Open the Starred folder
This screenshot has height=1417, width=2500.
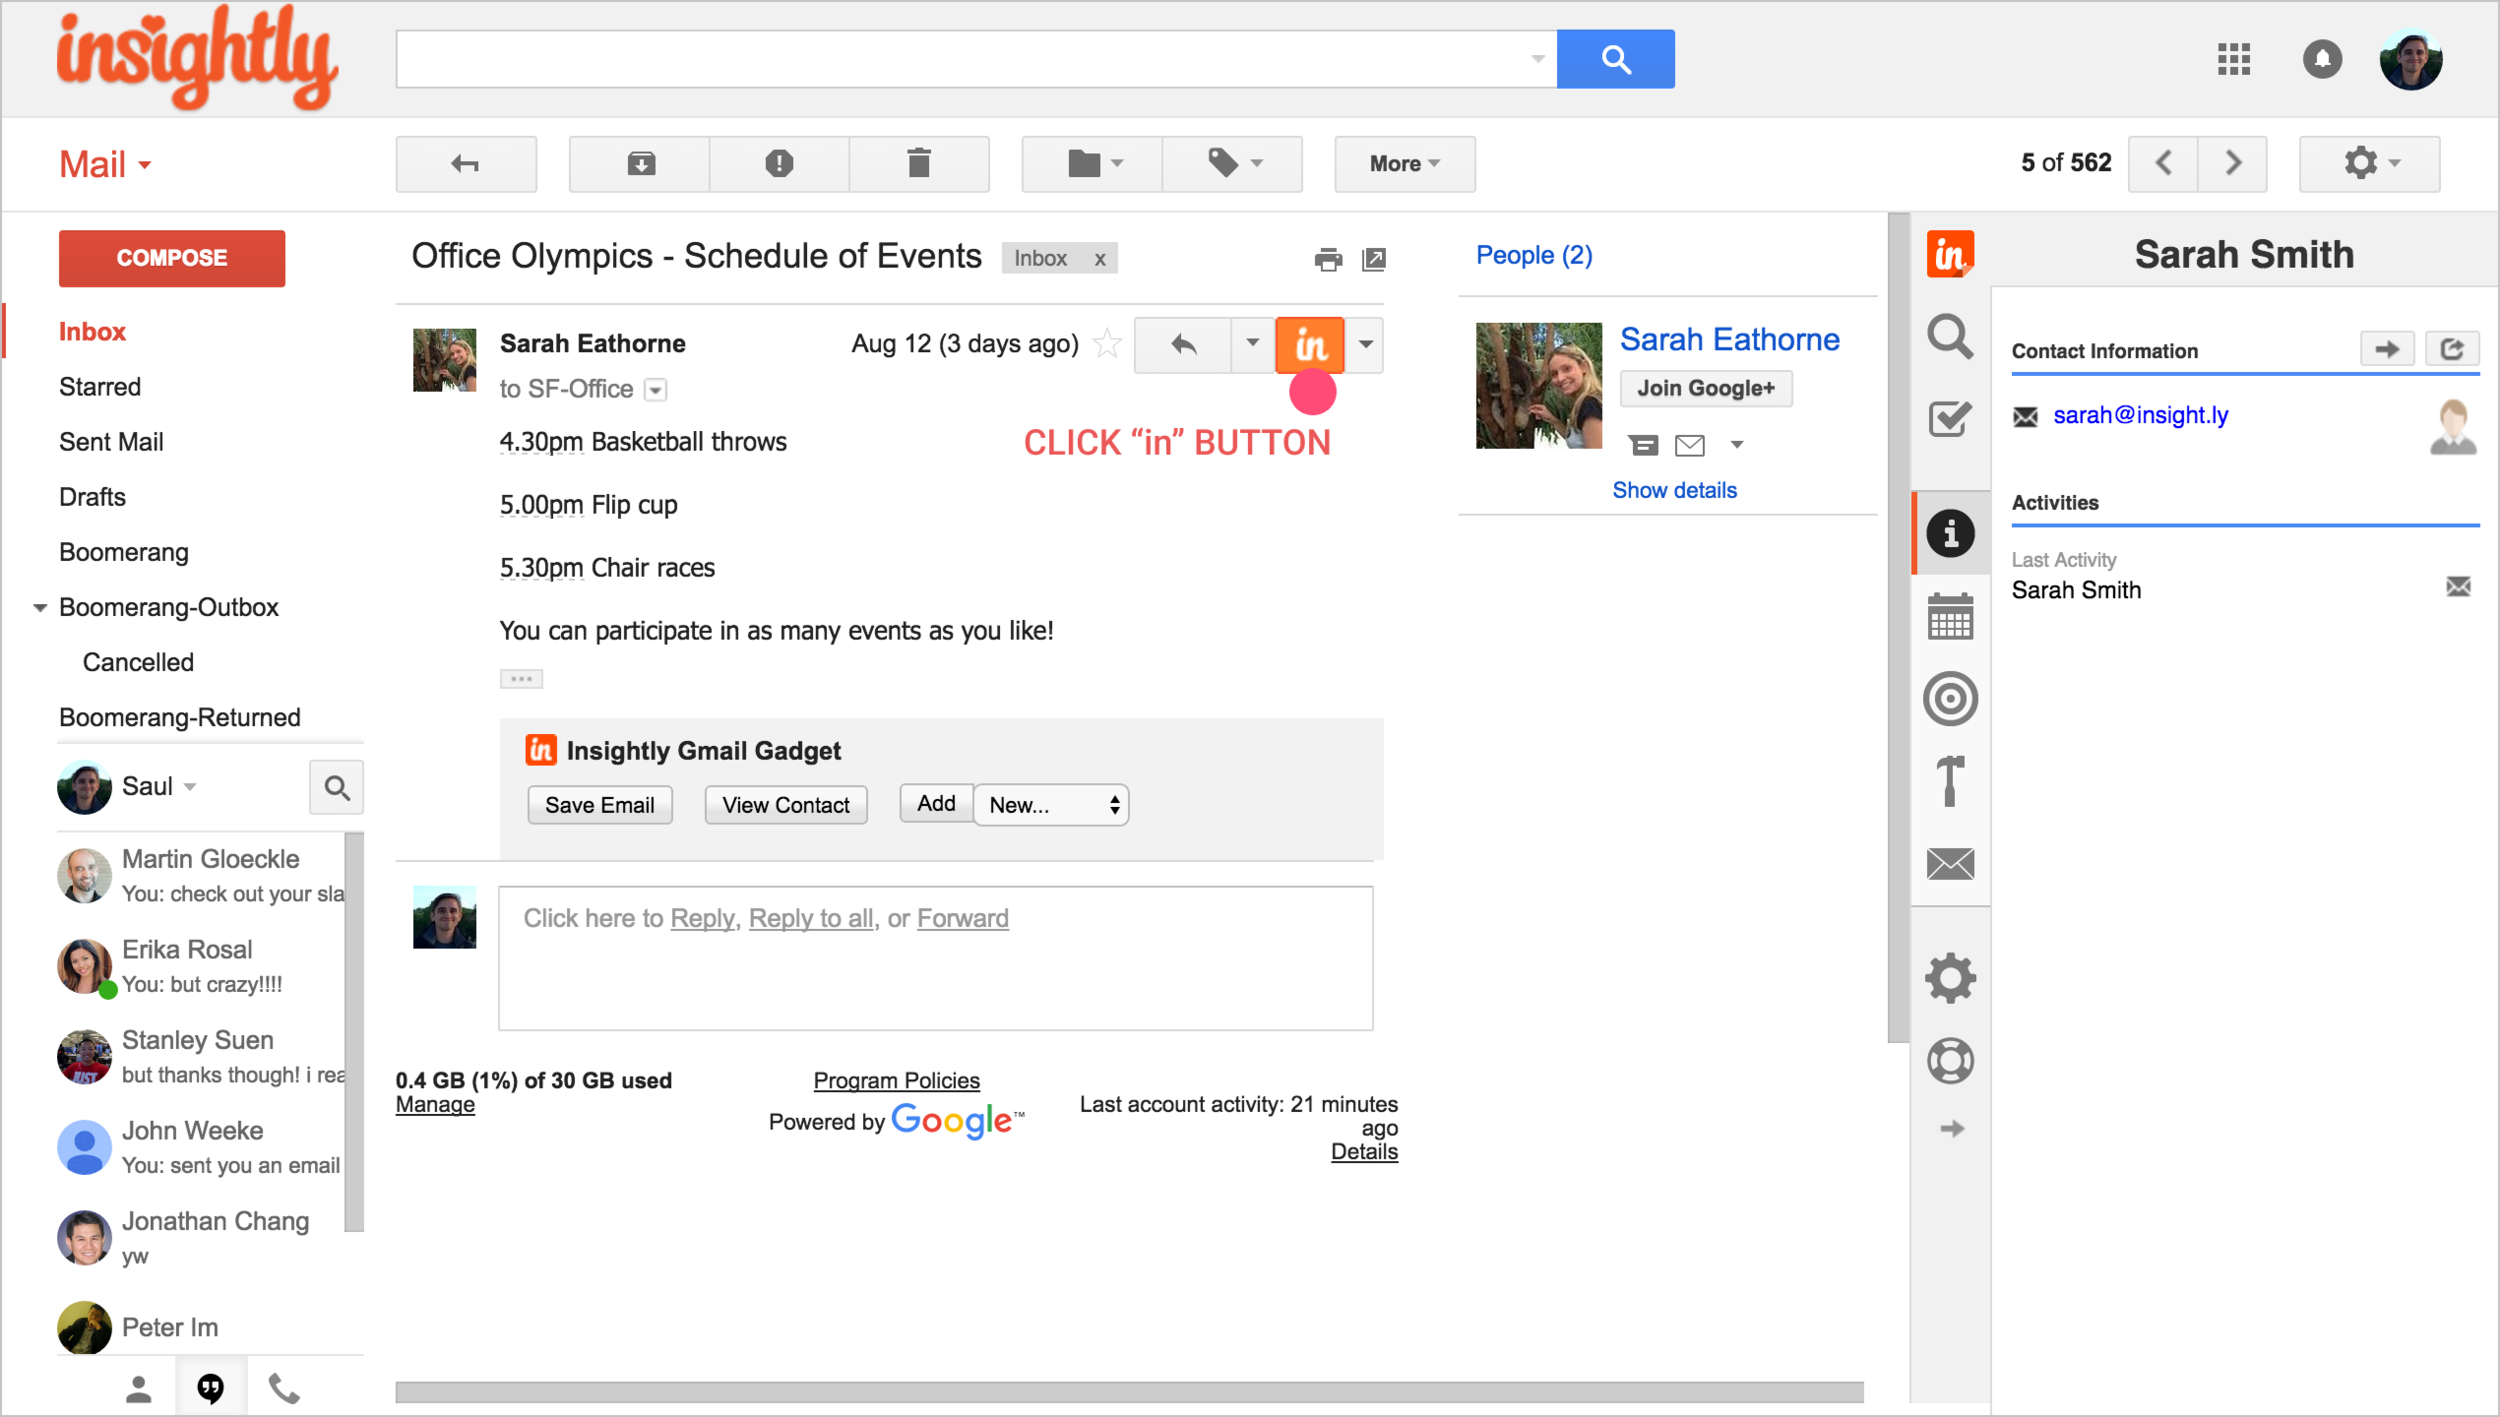tap(100, 387)
